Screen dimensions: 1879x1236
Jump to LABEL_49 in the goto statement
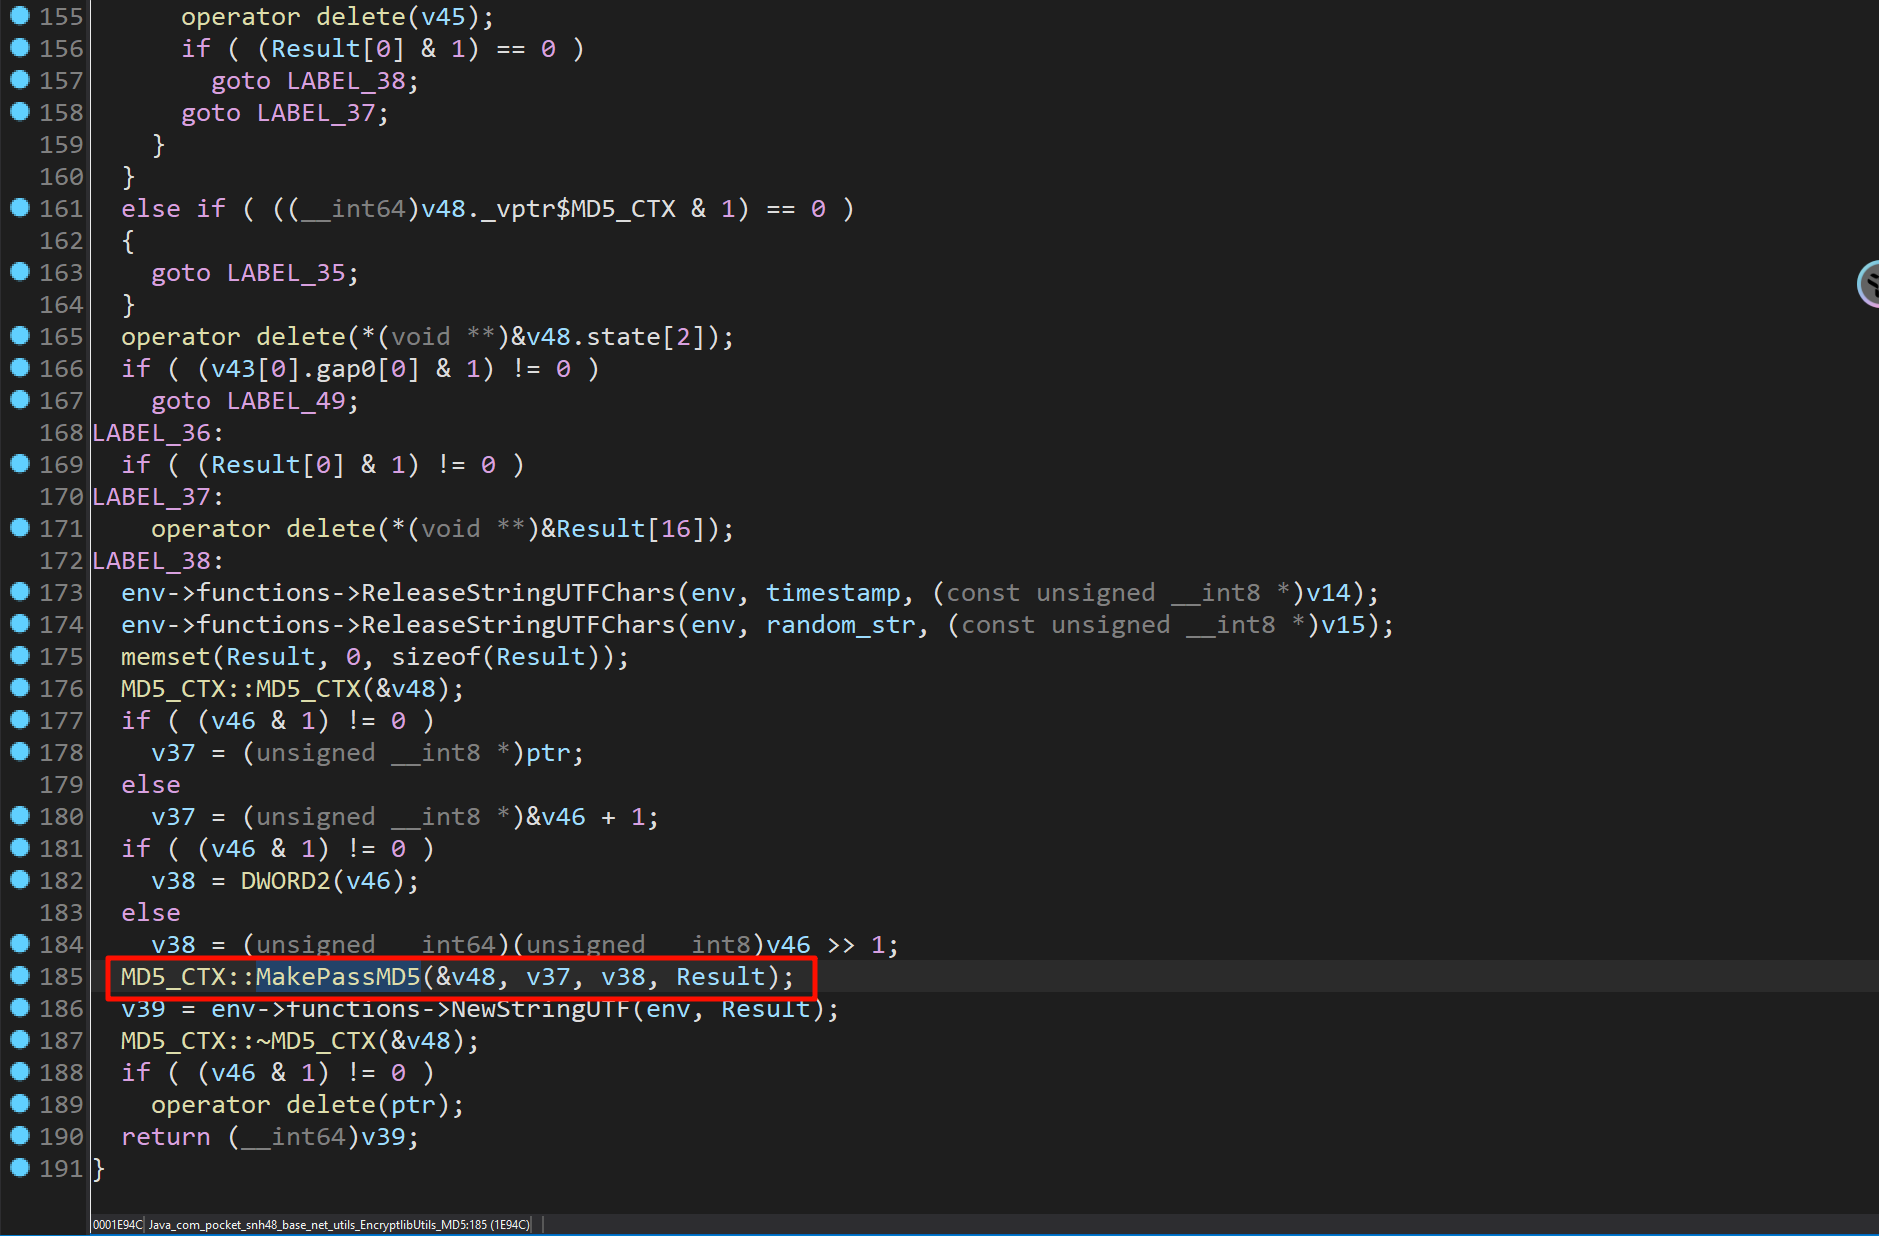287,401
